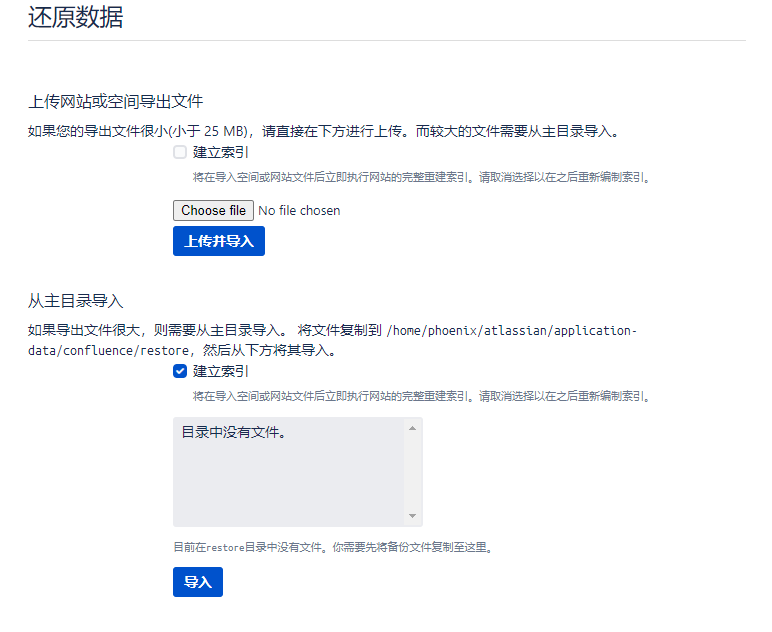Click empty area inside the restore file list
This screenshot has height=632, width=772.
click(290, 490)
